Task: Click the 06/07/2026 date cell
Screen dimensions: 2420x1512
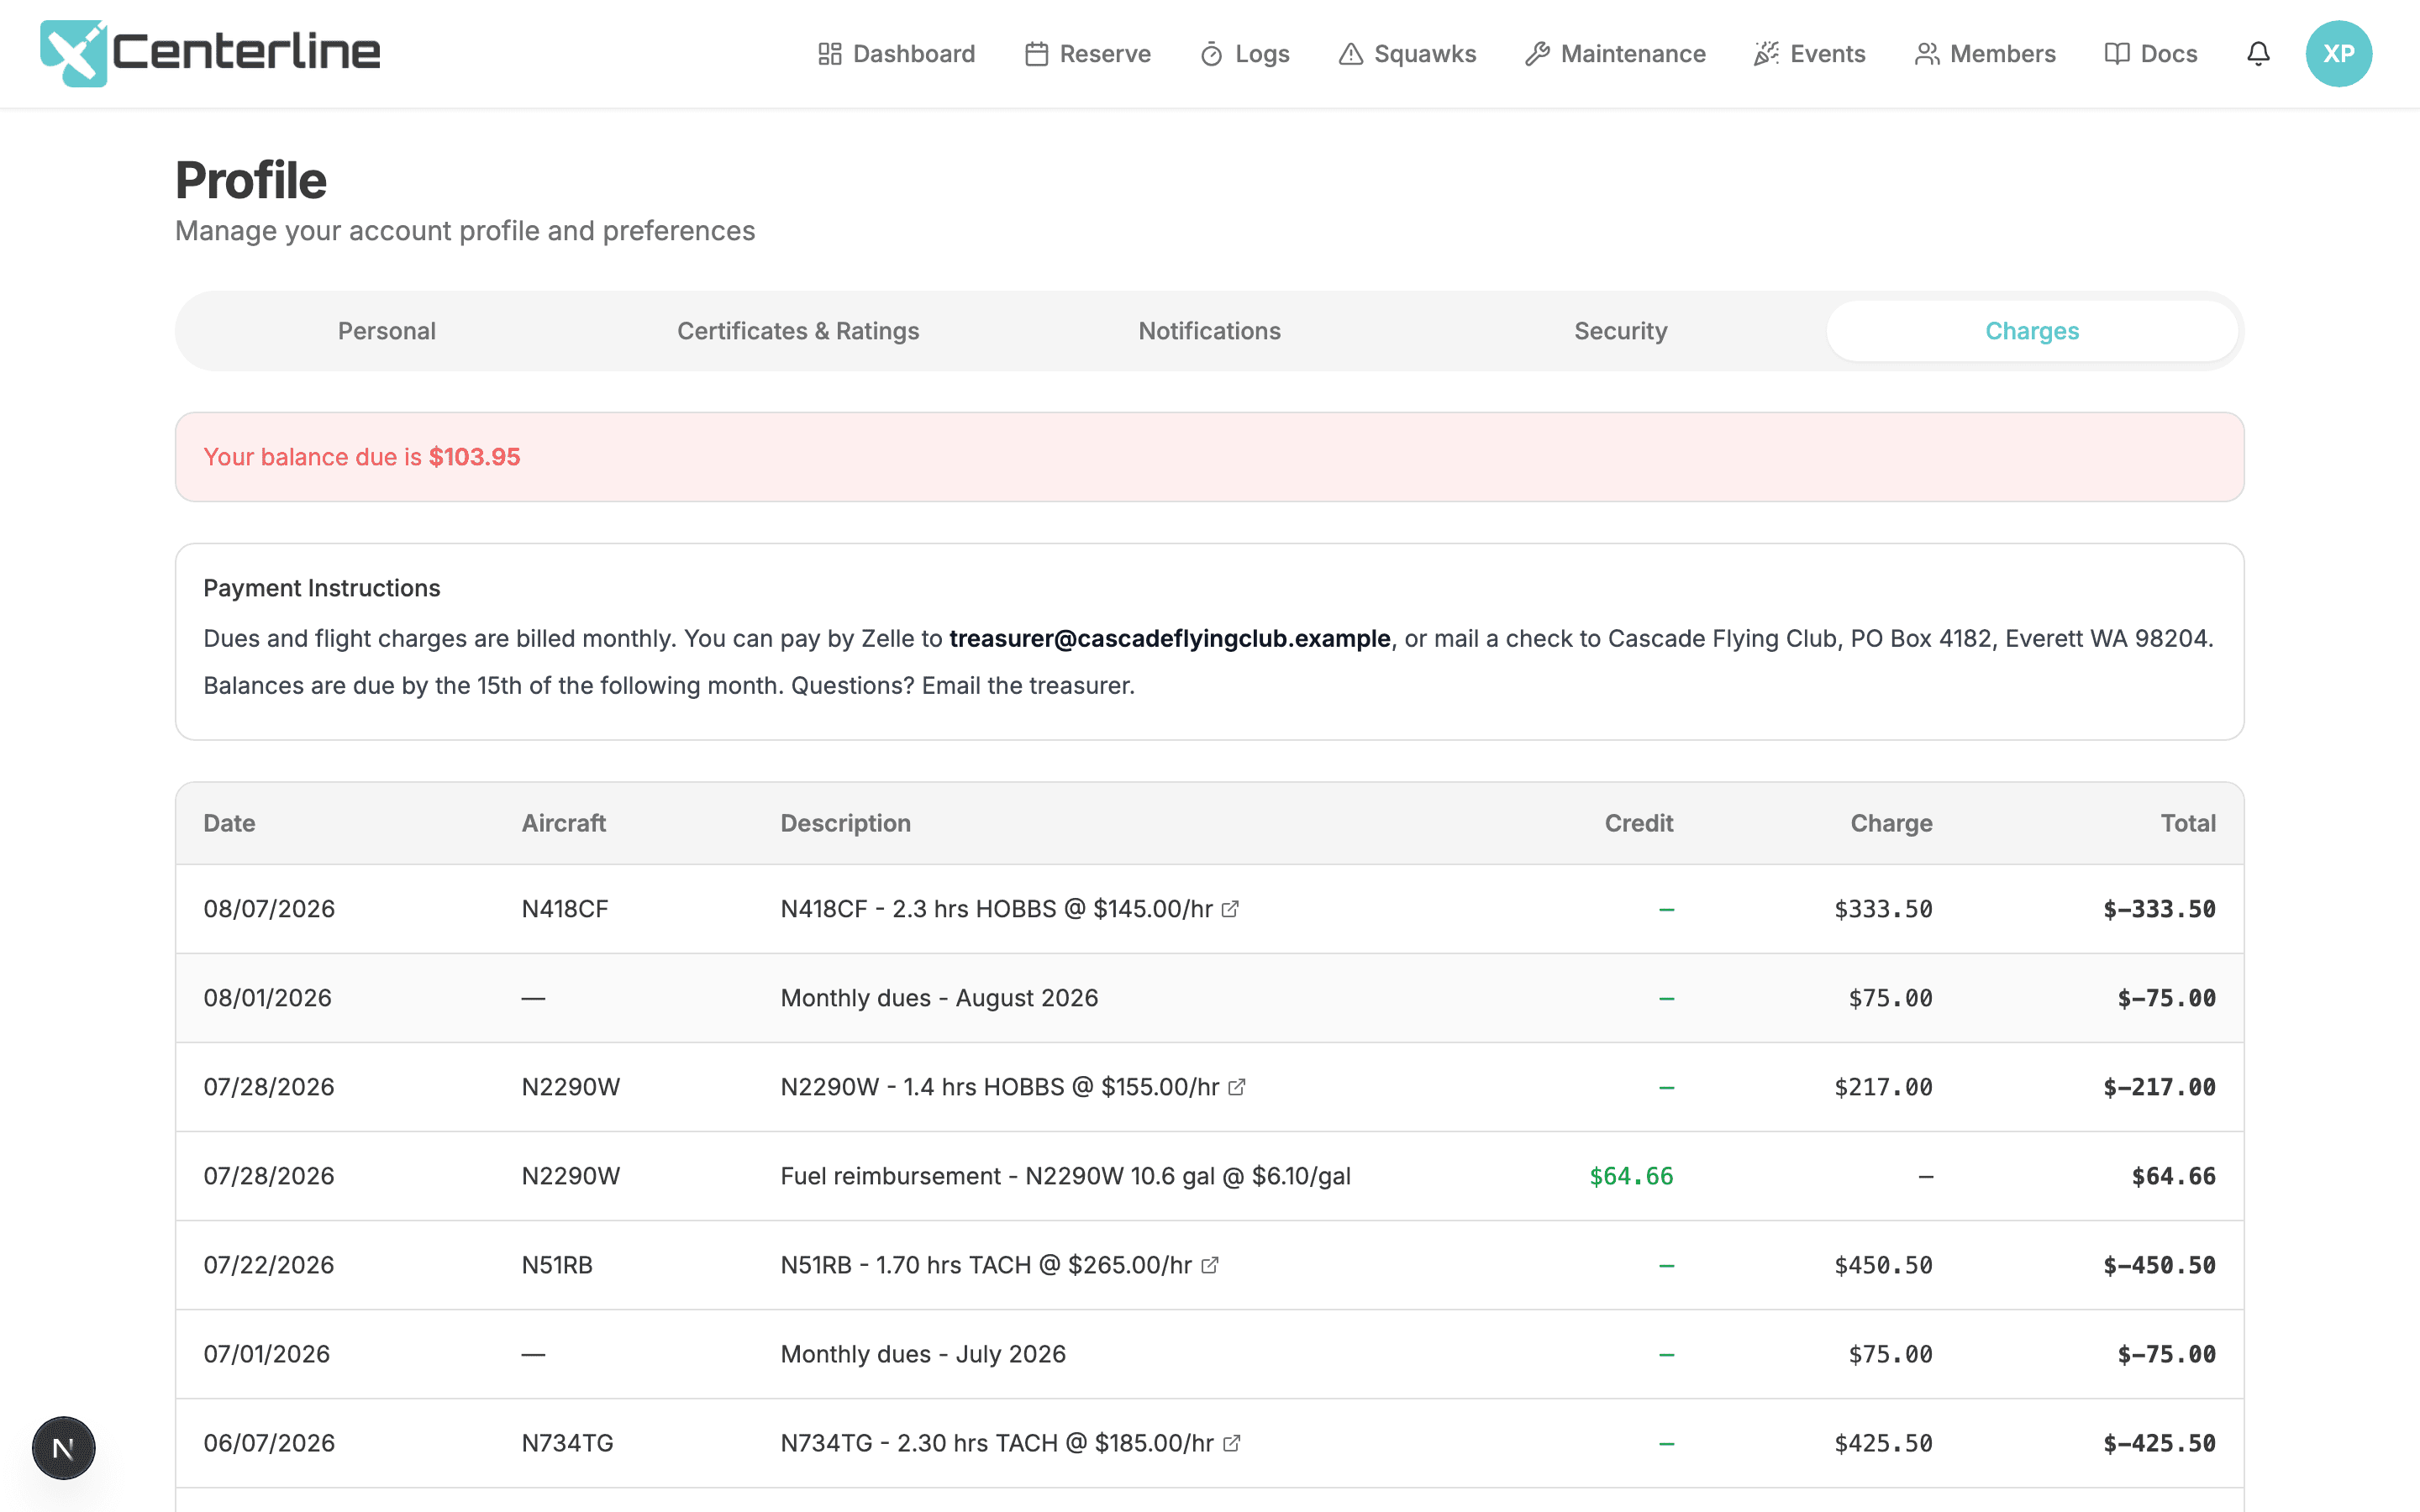Action: (x=269, y=1443)
